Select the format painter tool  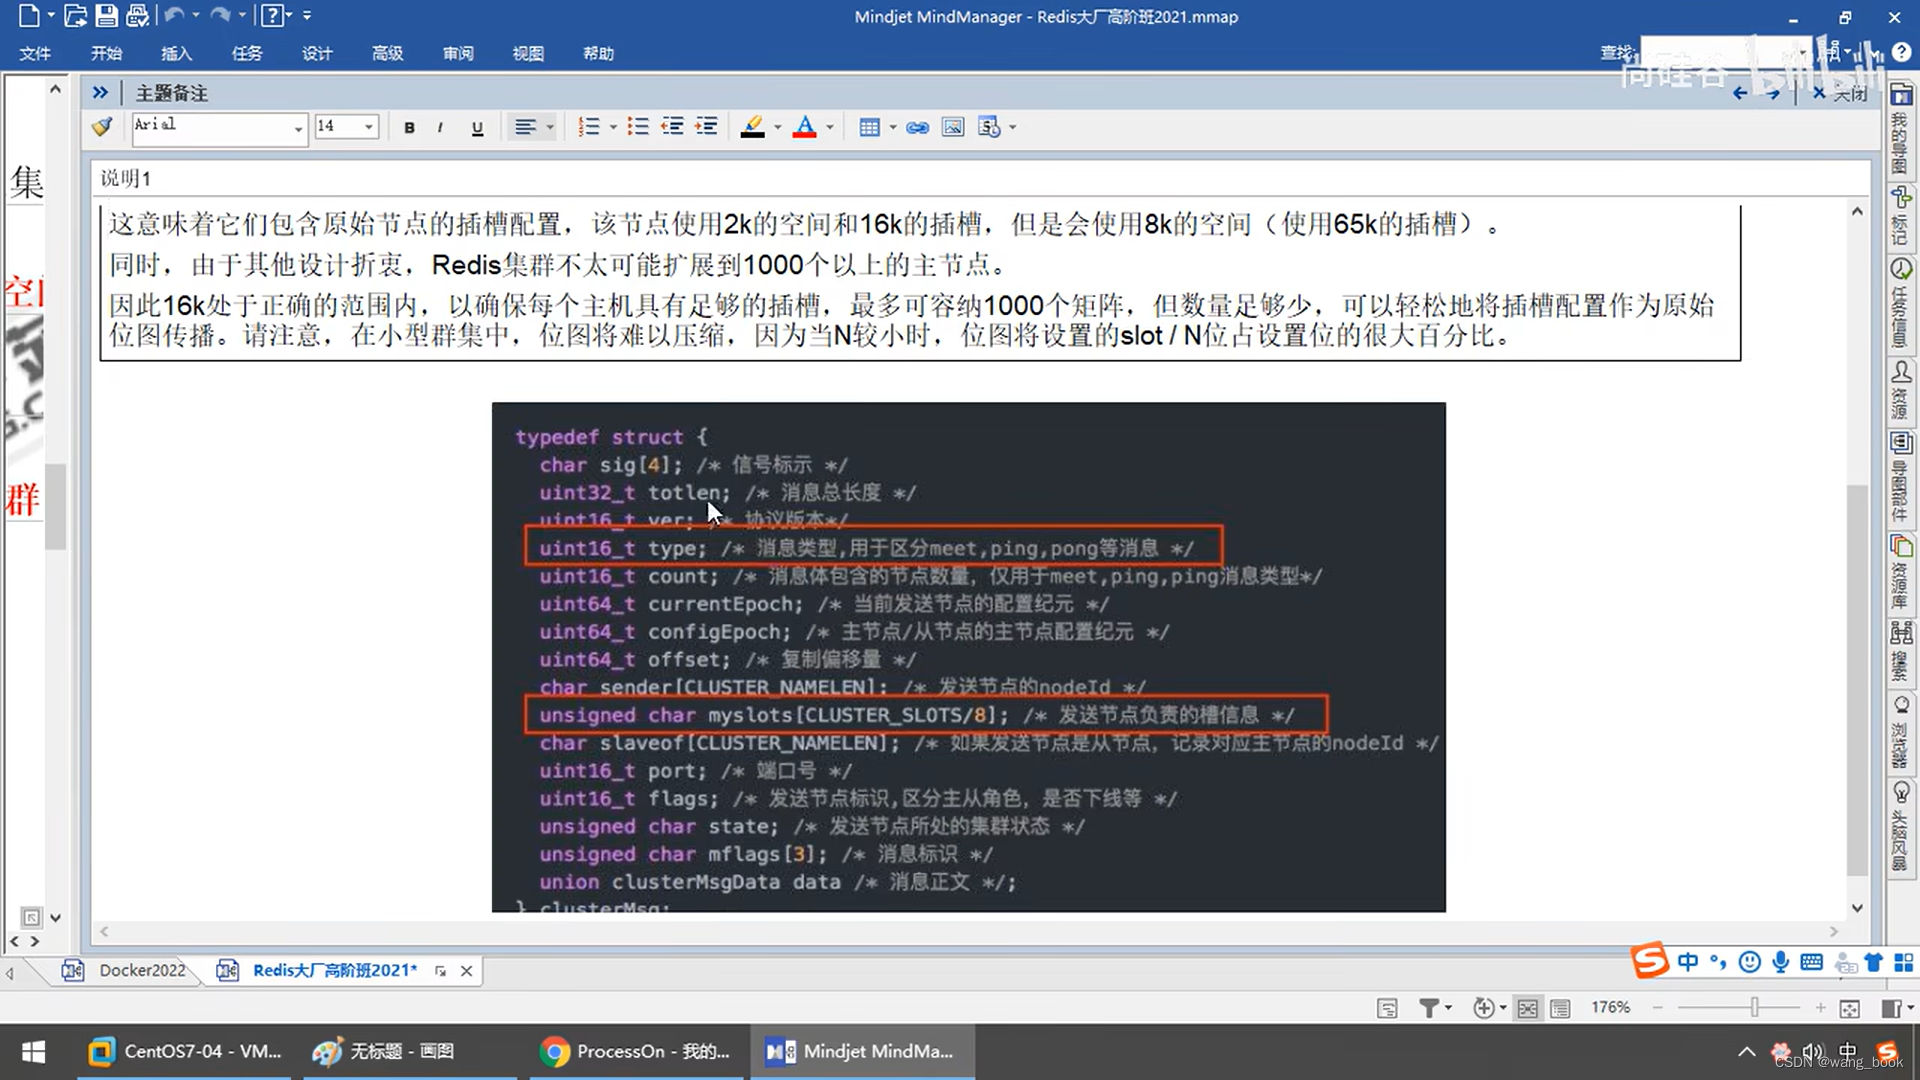coord(101,127)
